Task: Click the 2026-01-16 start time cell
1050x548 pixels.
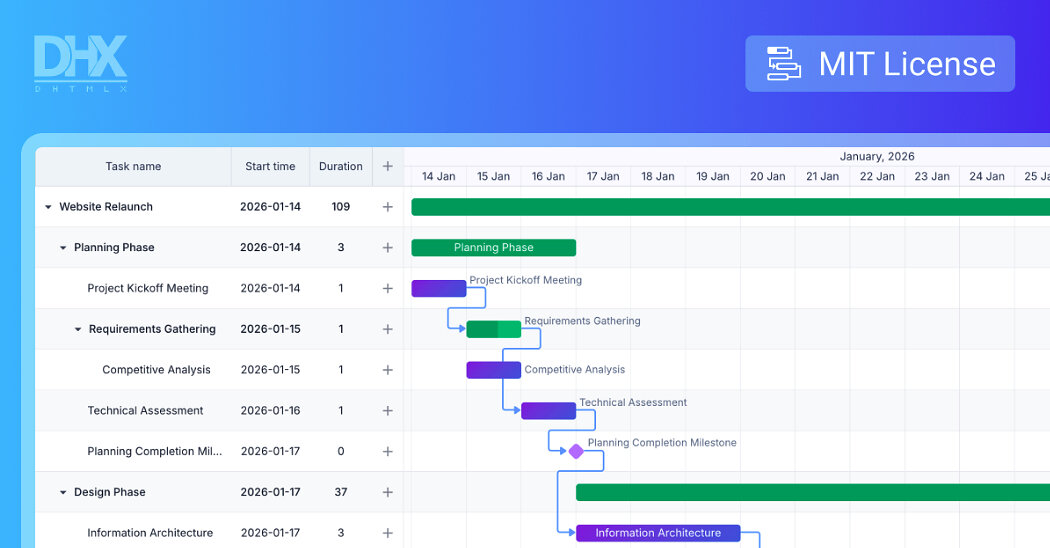Action: 271,411
